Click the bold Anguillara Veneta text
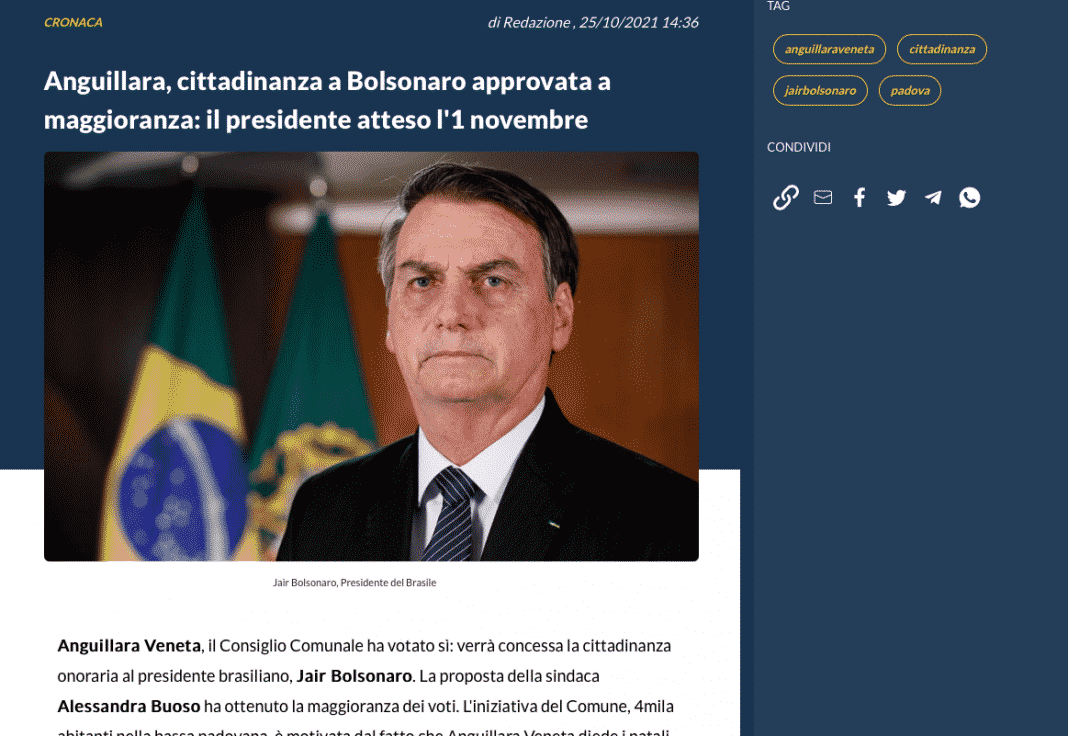Screen dimensions: 1068x736 coord(129,645)
